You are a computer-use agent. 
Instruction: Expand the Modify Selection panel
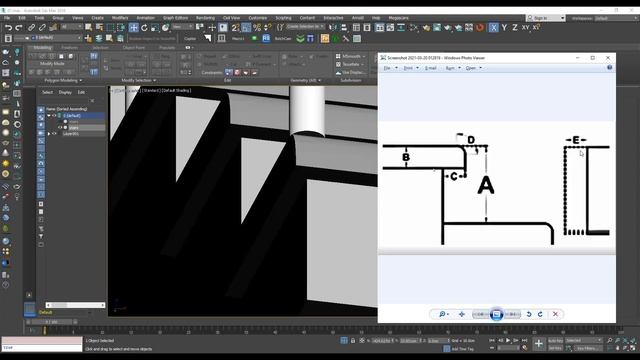pyautogui.click(x=138, y=80)
